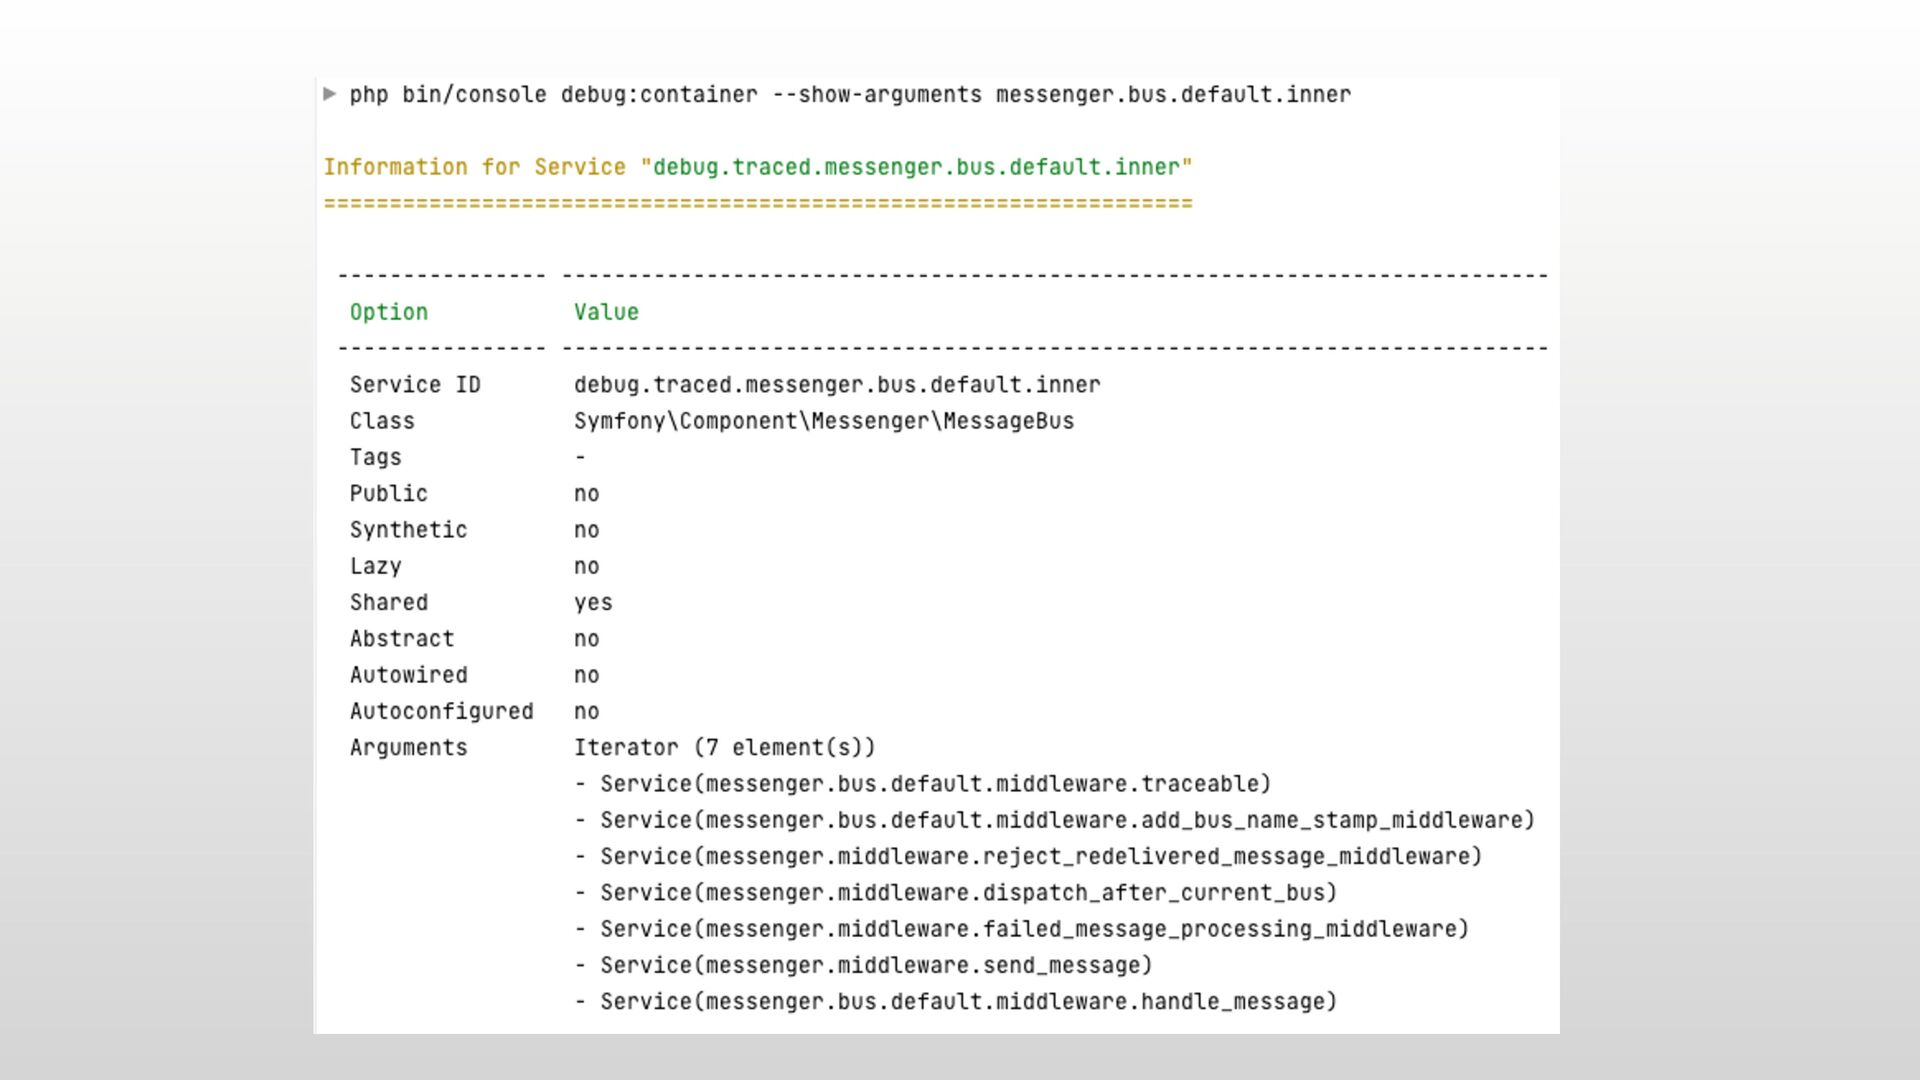Click the --show-arguments option in the command
The image size is (1920, 1080).
click(877, 95)
